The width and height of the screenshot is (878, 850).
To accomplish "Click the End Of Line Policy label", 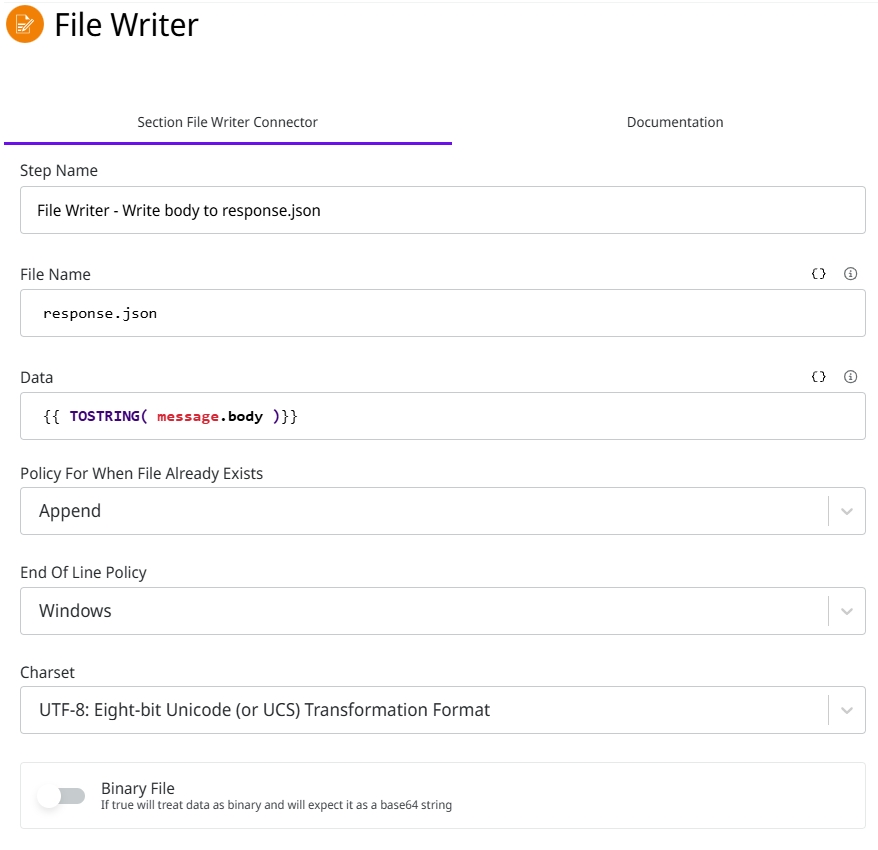I will [83, 573].
